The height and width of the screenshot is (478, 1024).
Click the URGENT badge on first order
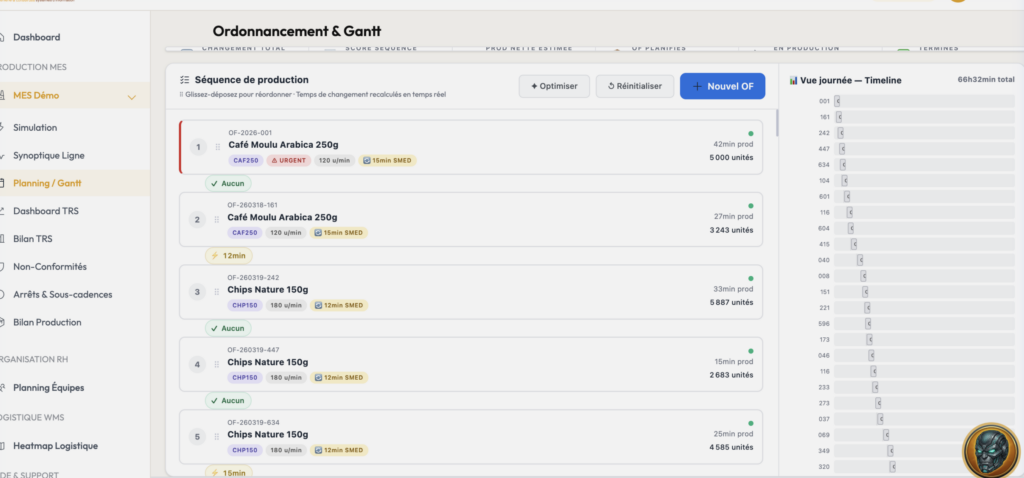click(x=289, y=160)
